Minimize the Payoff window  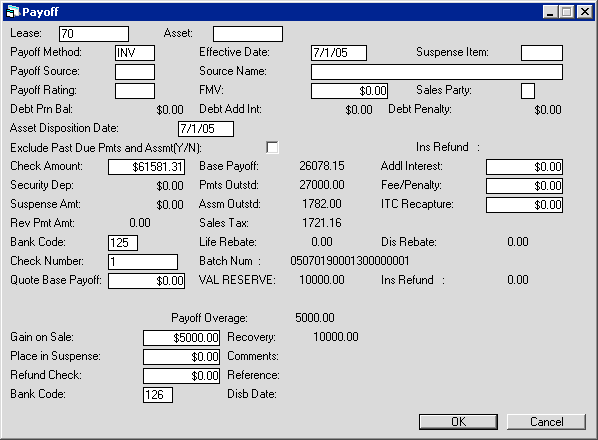[x=550, y=12]
